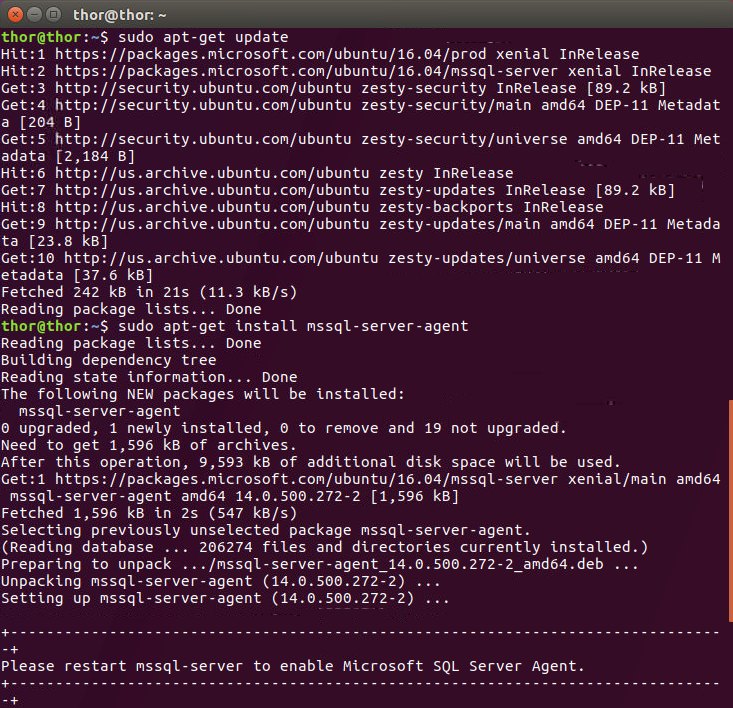
Task: Click the 'Need to get 1,596 kB' line
Action: point(149,445)
